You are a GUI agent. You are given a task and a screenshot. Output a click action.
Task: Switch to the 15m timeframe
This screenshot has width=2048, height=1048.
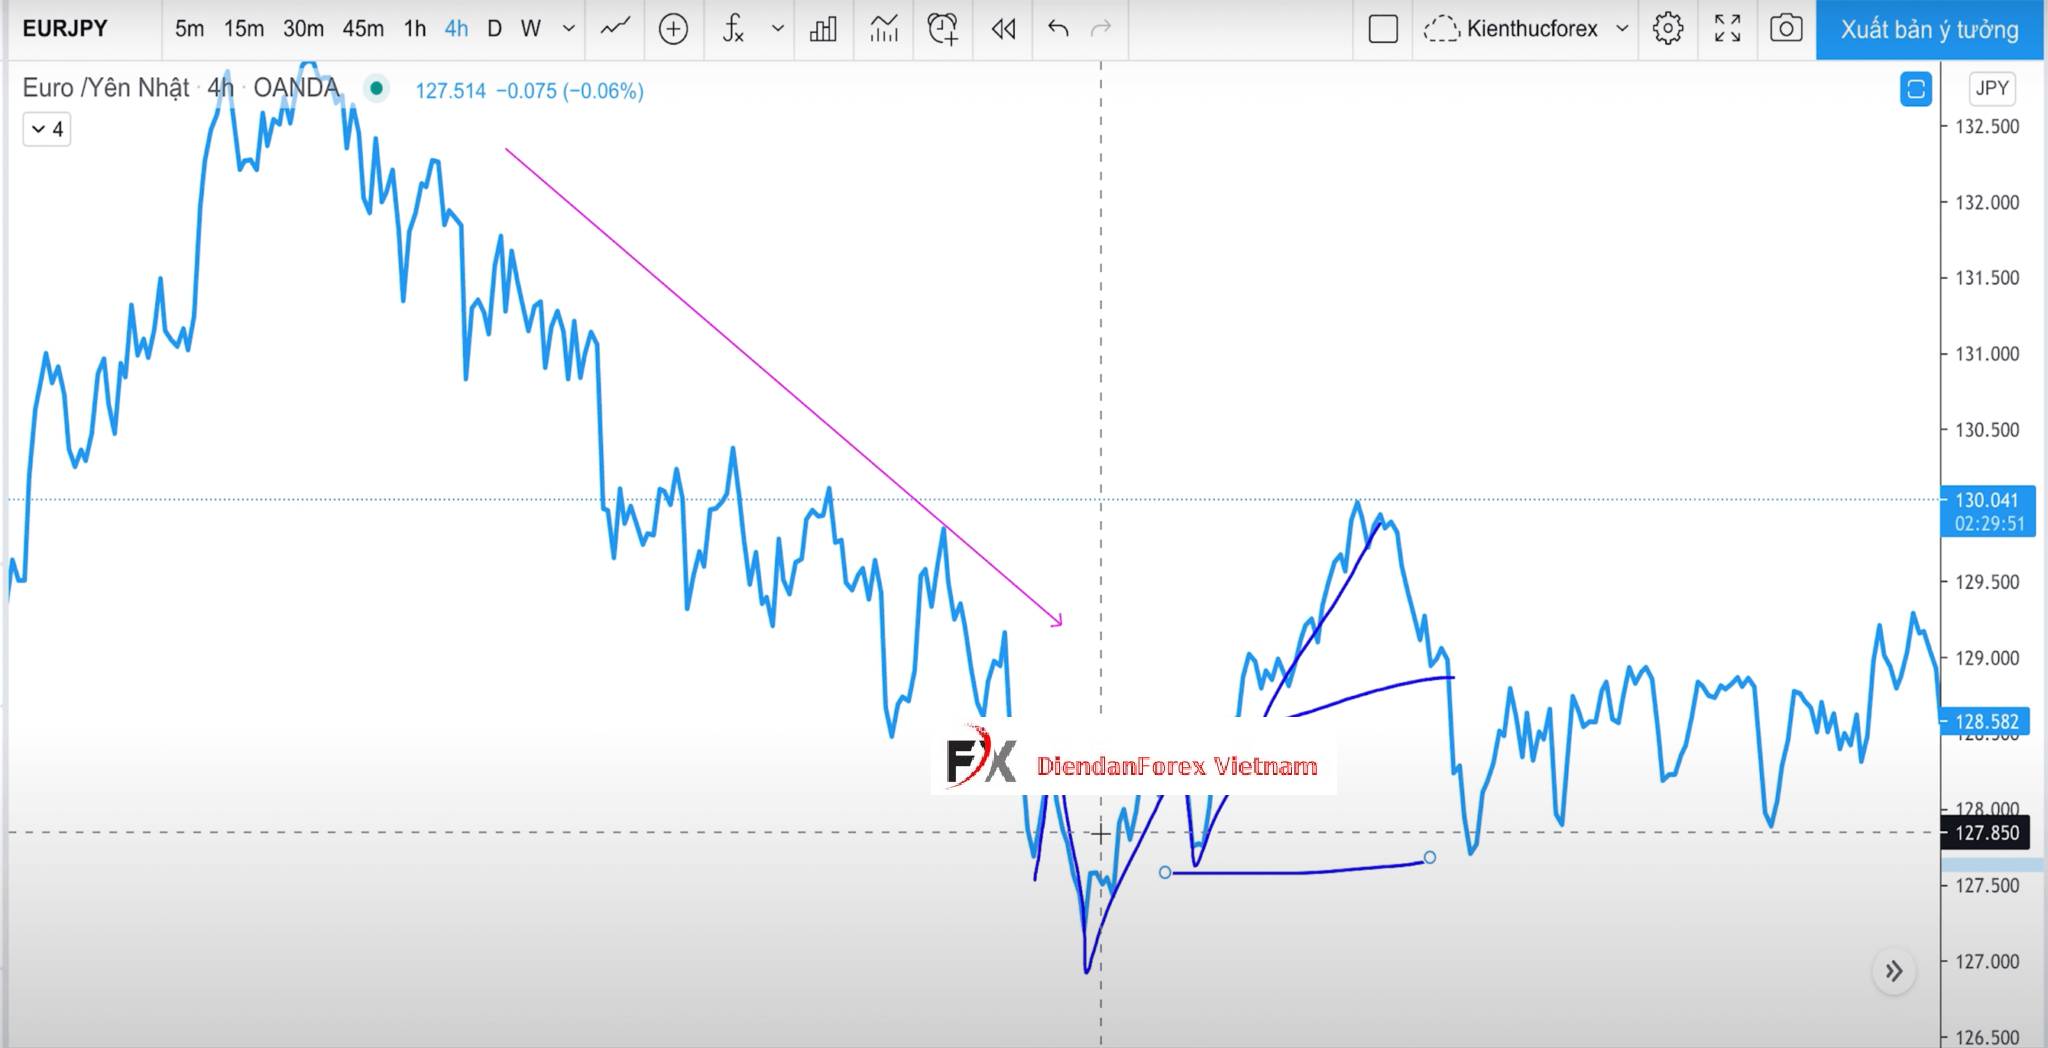pos(244,28)
